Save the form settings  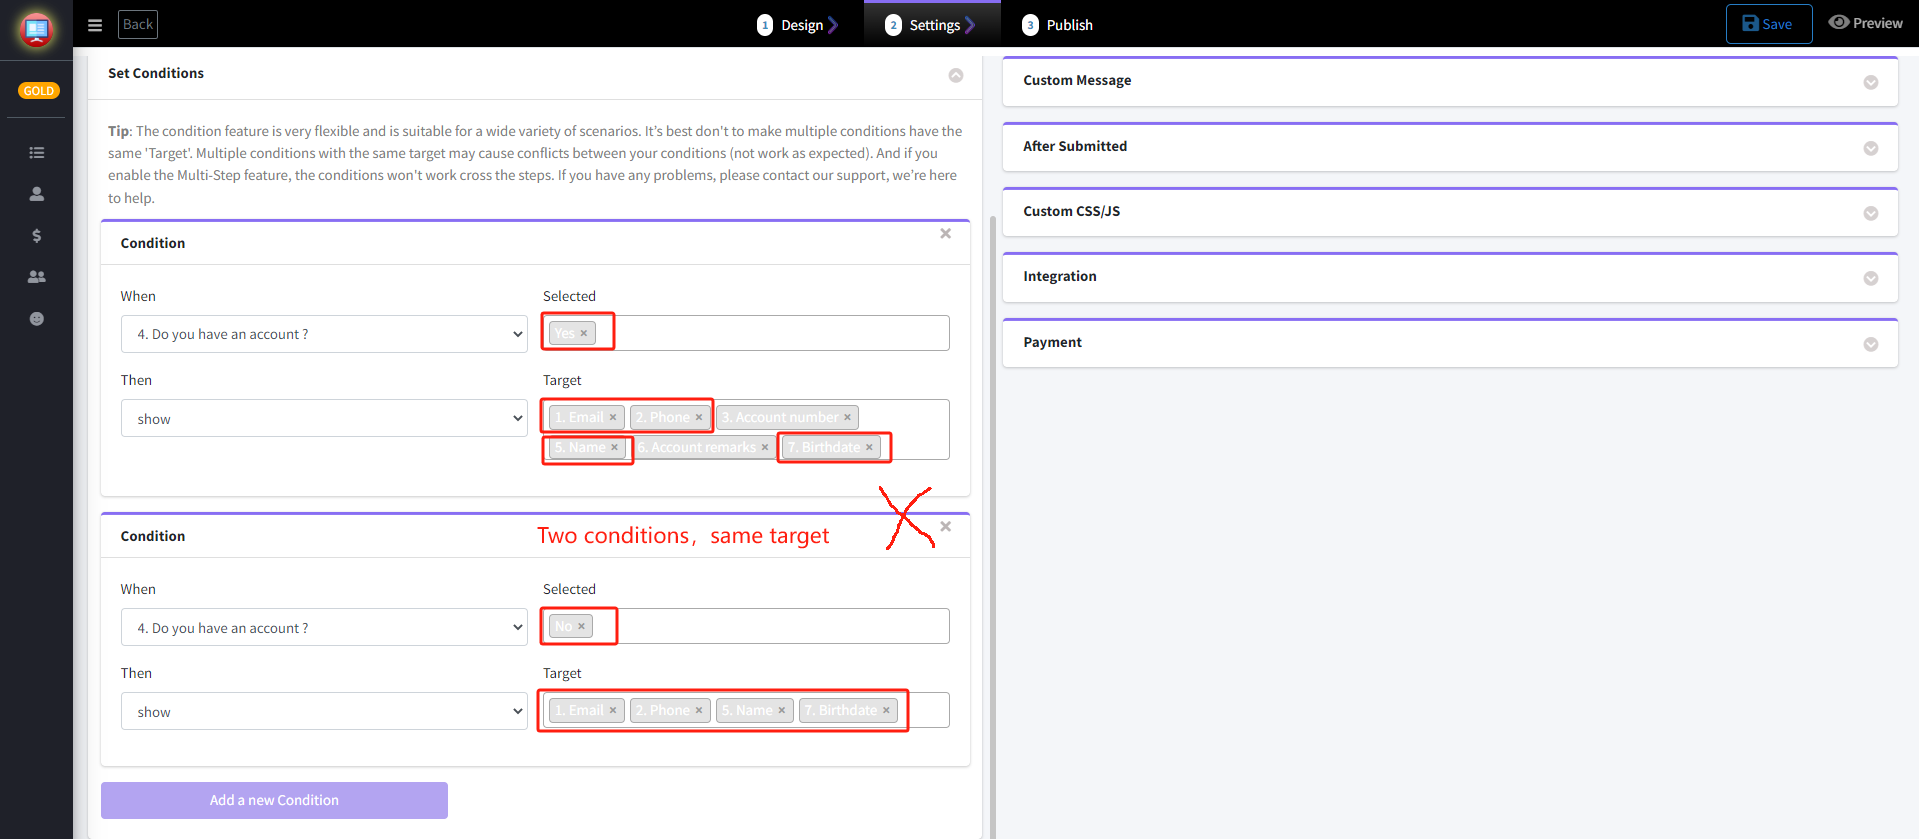pyautogui.click(x=1768, y=24)
